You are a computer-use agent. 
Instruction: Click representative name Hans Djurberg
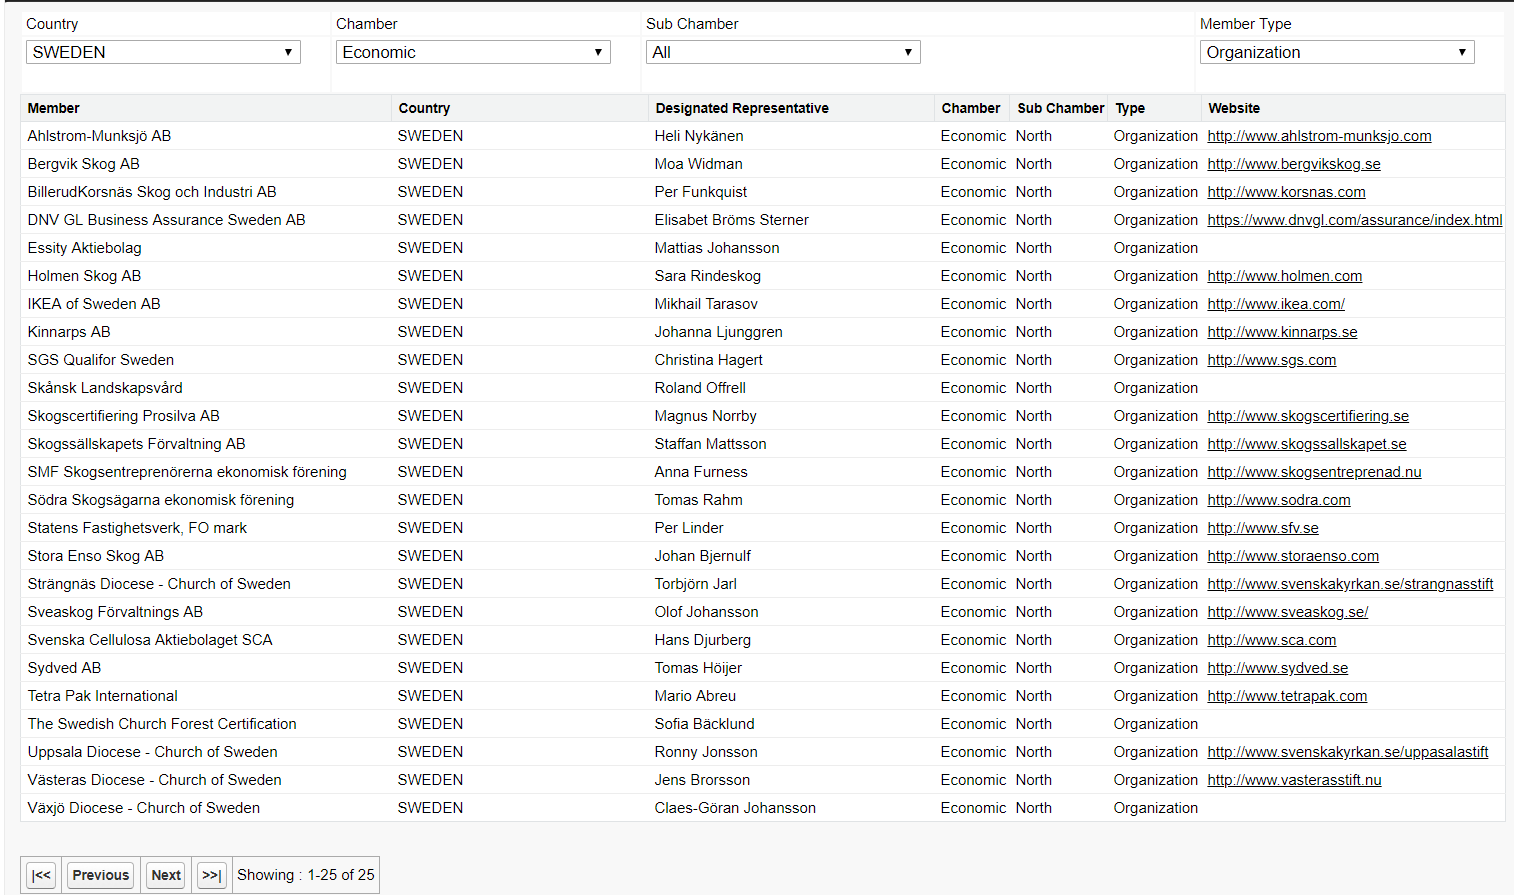[x=703, y=640]
